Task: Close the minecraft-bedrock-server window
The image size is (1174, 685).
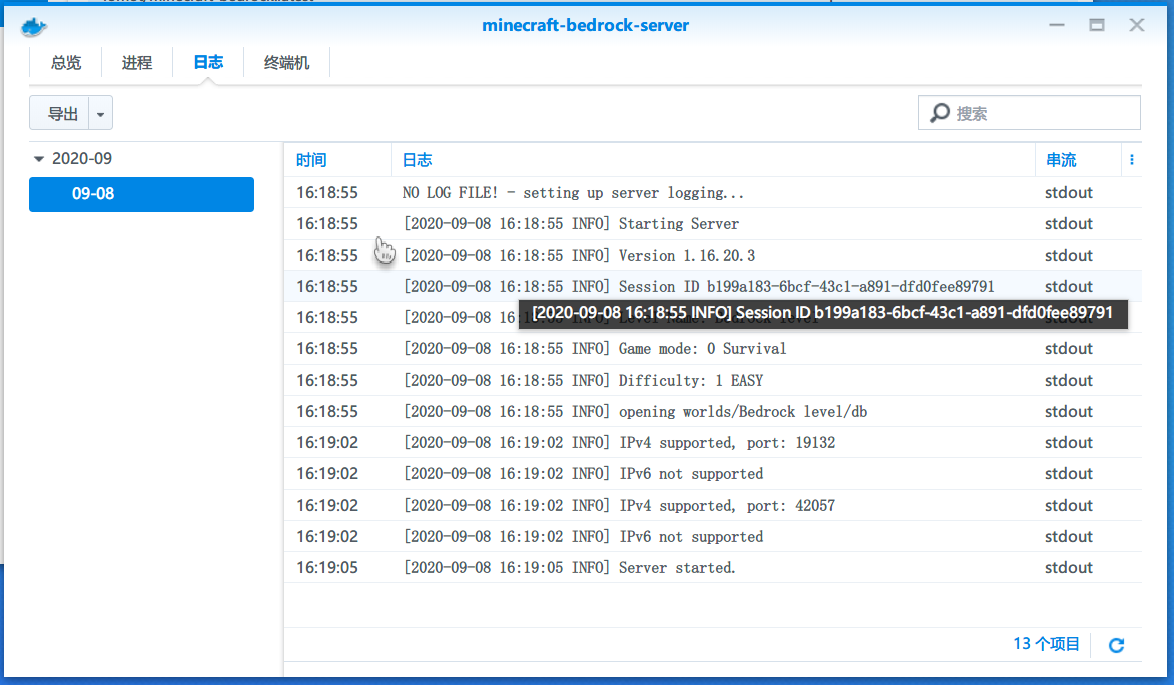Action: tap(1137, 25)
